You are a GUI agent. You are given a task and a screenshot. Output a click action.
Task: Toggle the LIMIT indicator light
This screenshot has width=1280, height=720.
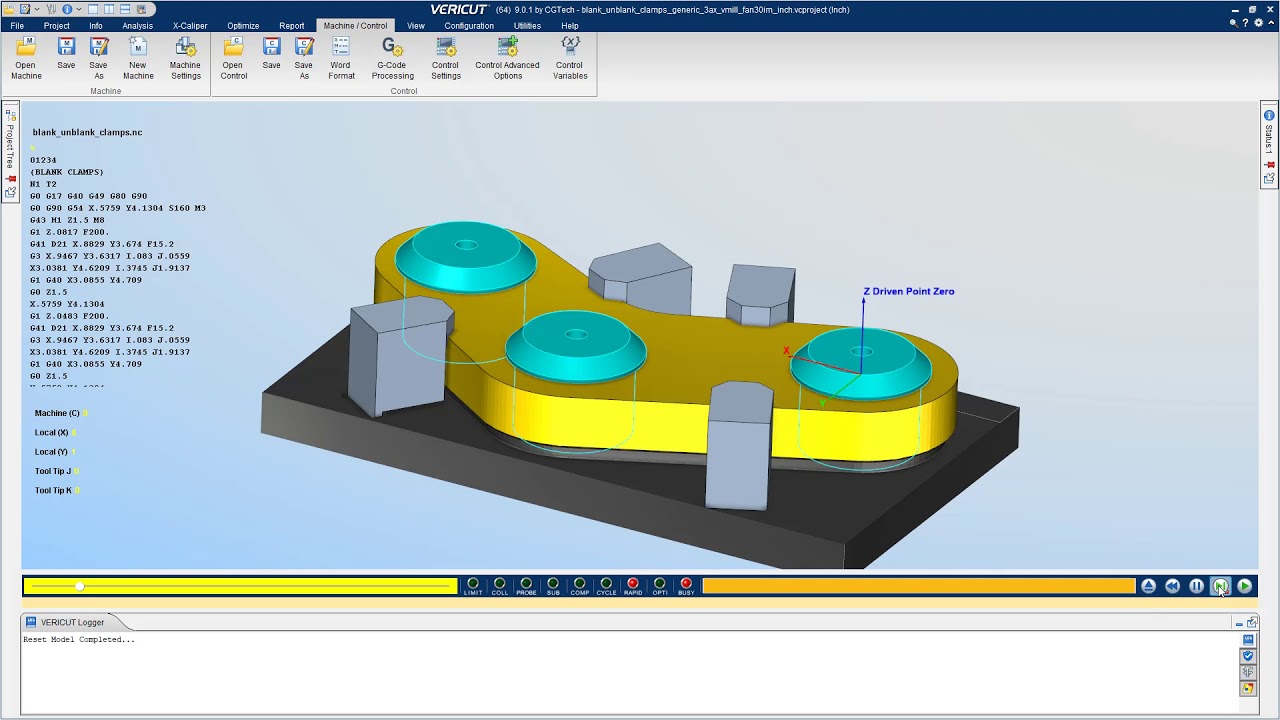[473, 584]
